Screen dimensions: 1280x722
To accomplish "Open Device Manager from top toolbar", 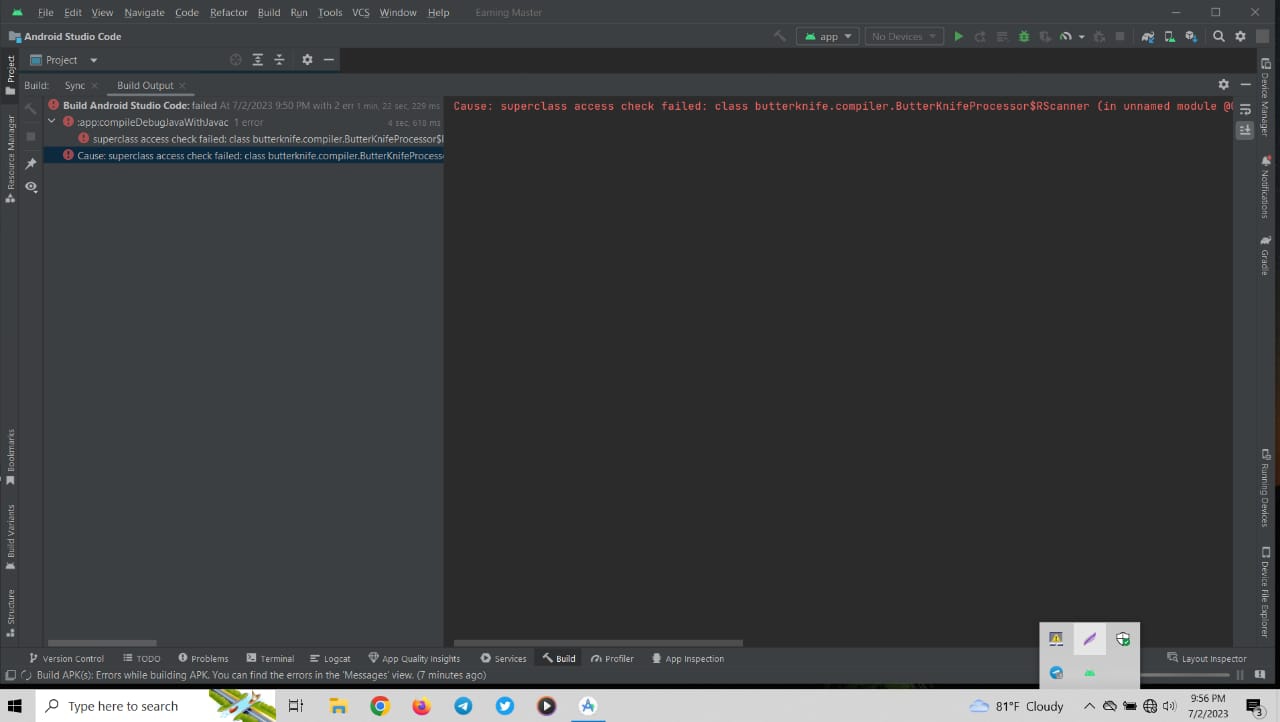I will 1169,37.
